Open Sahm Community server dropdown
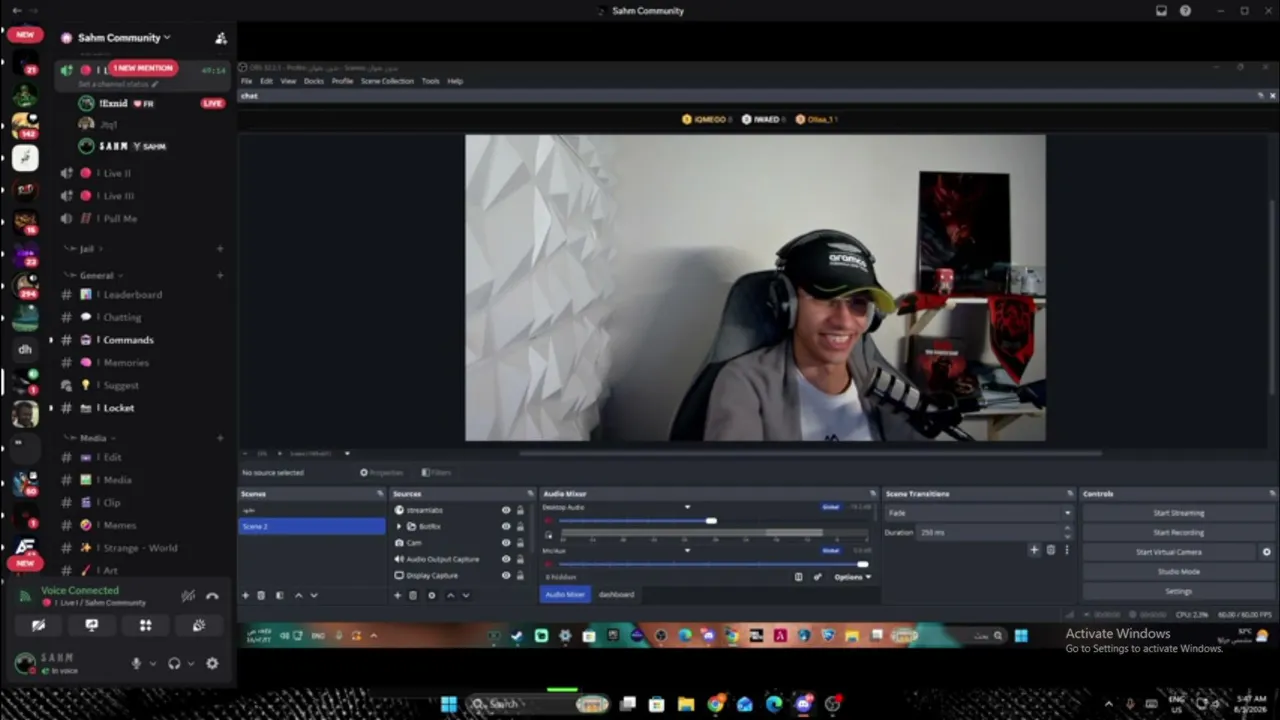Viewport: 1280px width, 720px height. [124, 38]
